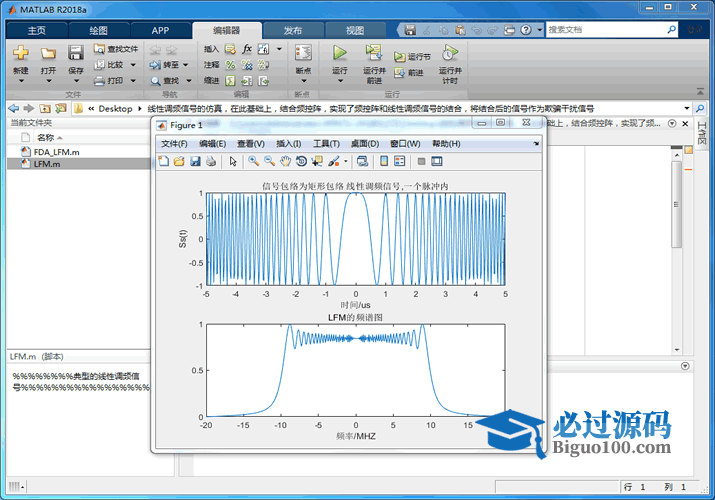The image size is (715, 500).
Task: Select the Brush data tool in Figure 1
Action: coord(334,161)
